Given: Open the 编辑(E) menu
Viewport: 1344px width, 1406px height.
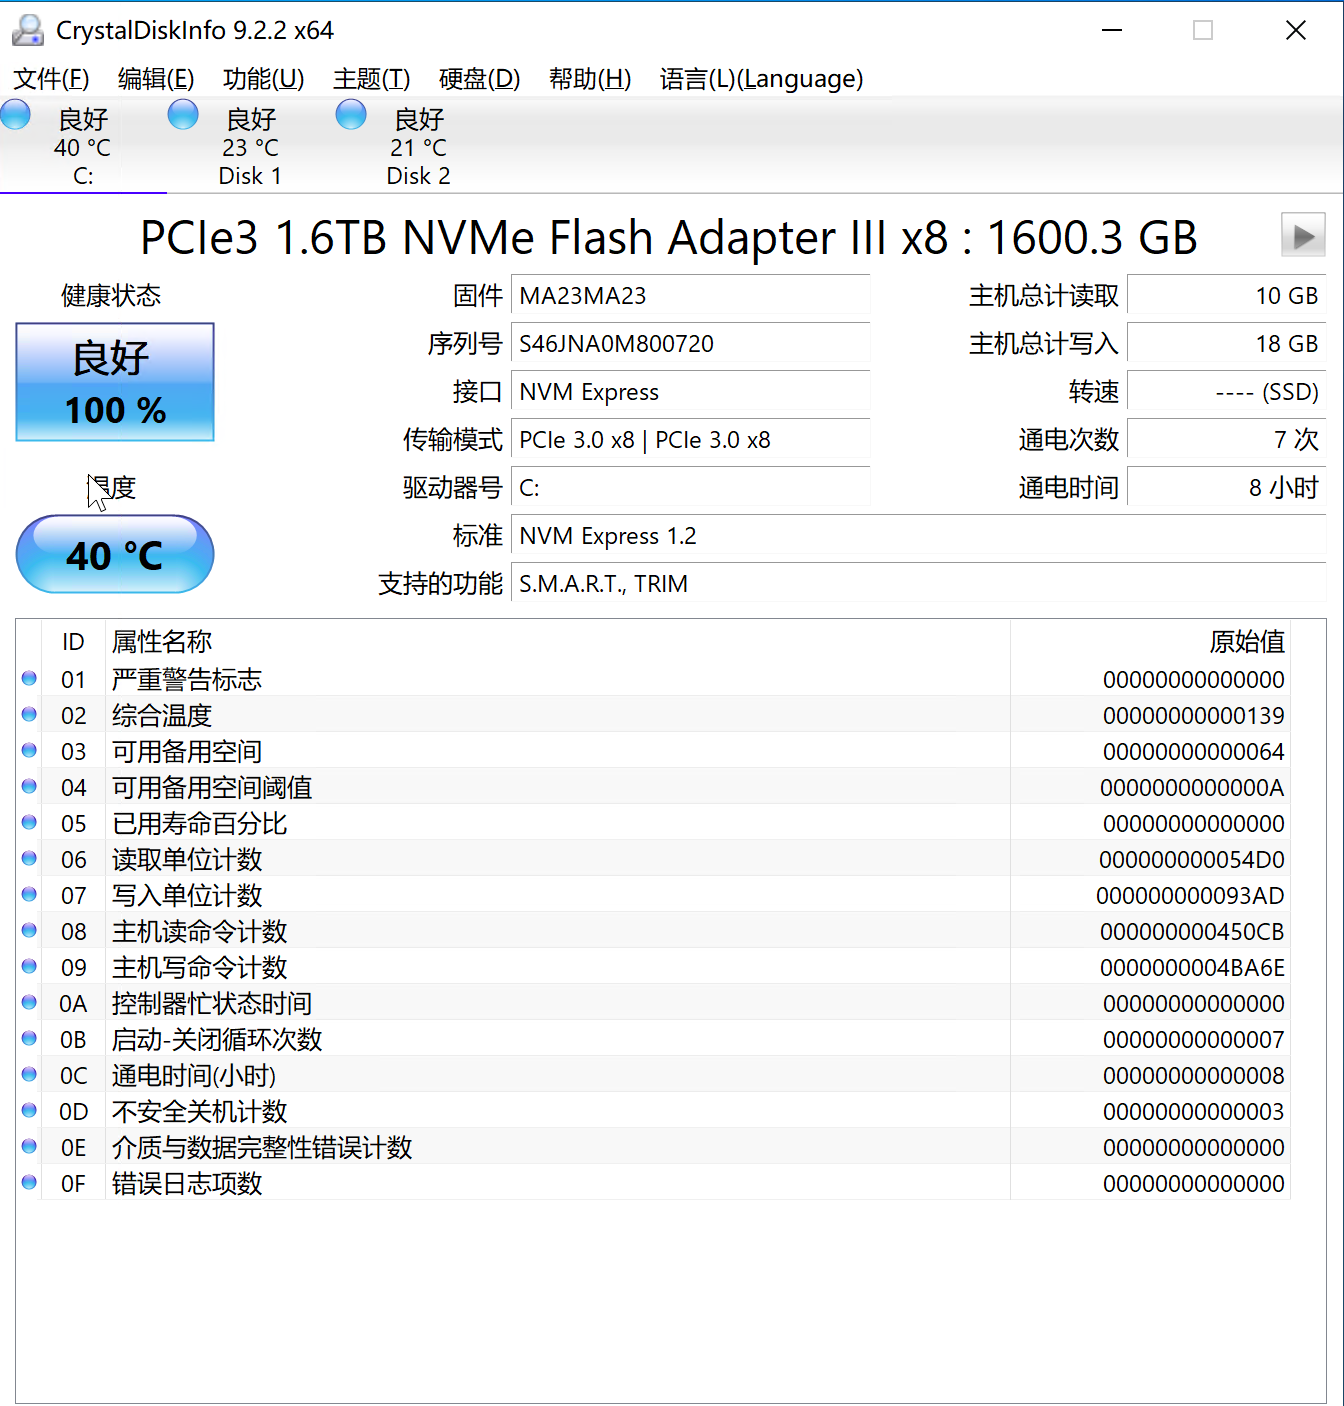Looking at the screenshot, I should tap(156, 79).
